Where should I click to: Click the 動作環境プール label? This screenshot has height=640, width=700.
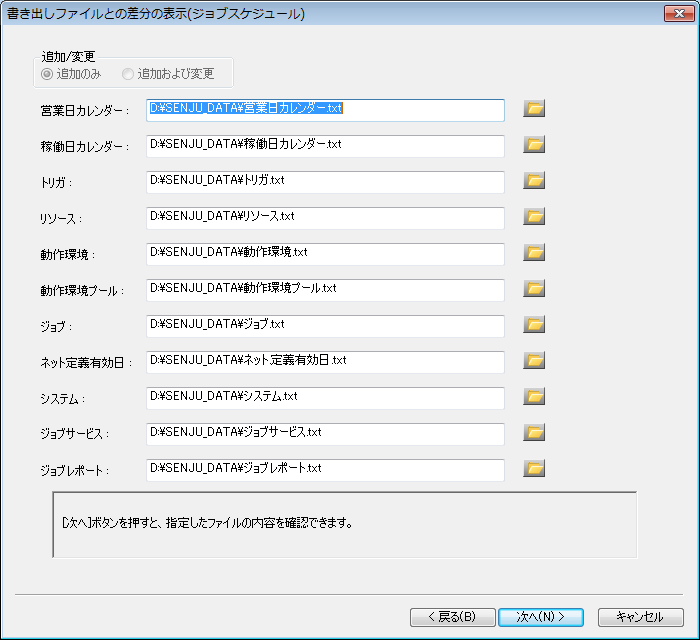point(82,291)
